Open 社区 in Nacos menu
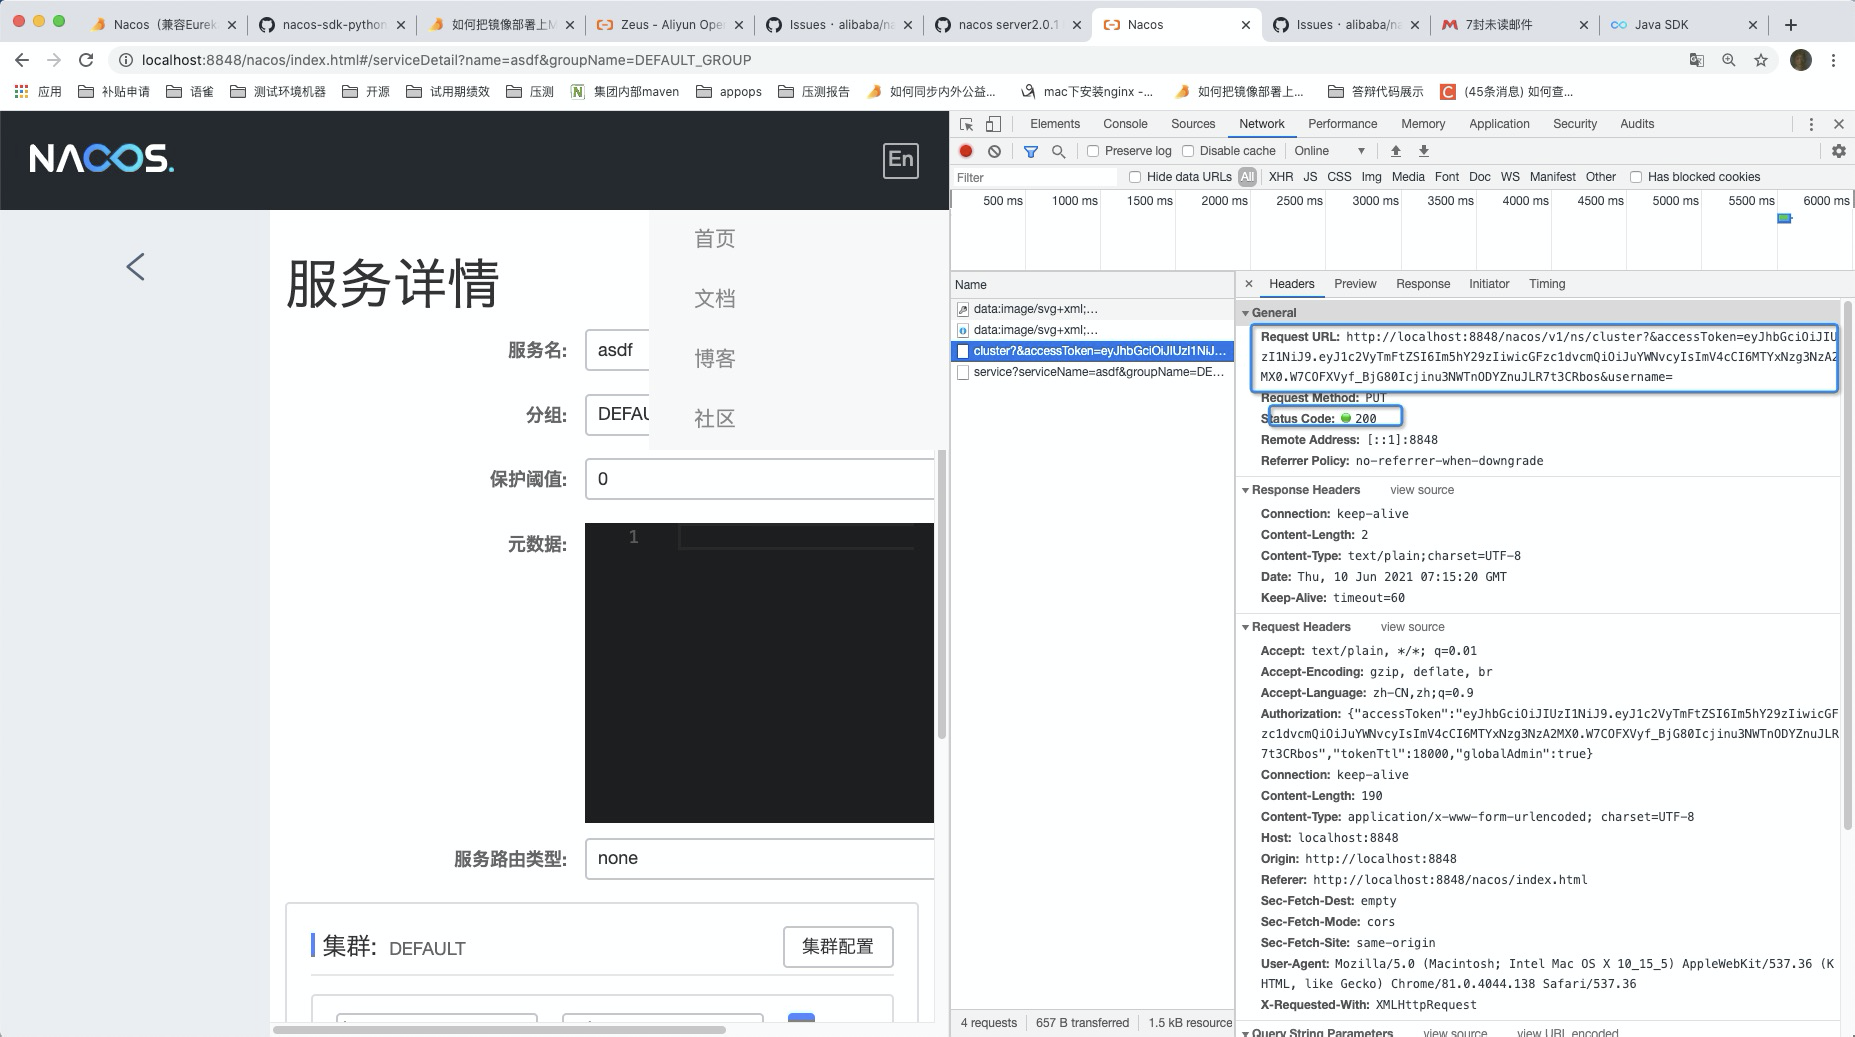 tap(715, 419)
